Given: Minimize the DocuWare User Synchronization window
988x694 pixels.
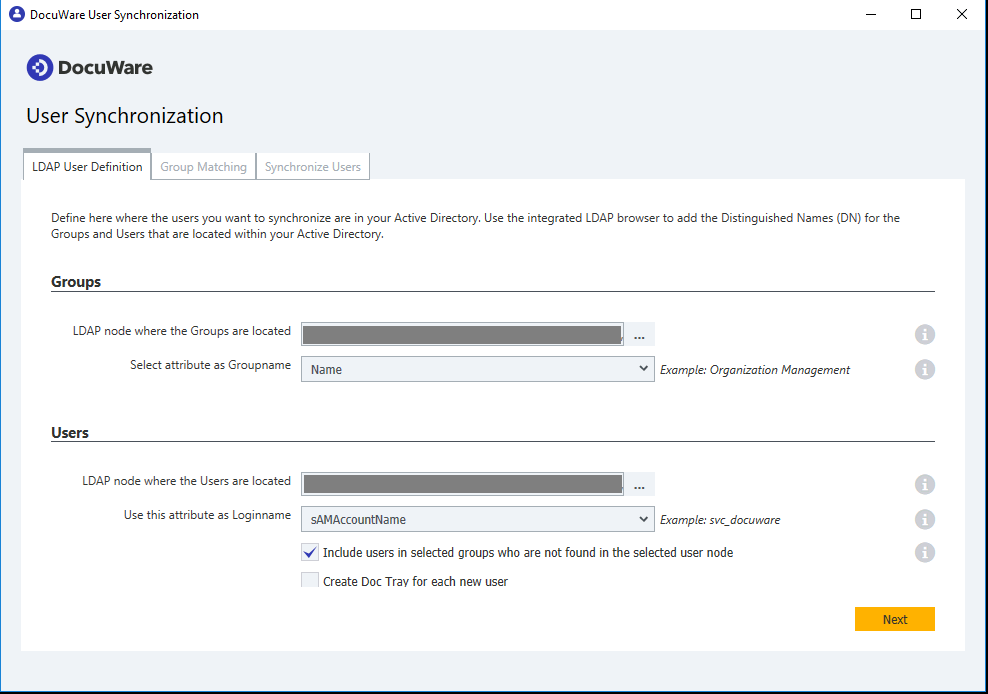Looking at the screenshot, I should (x=869, y=14).
